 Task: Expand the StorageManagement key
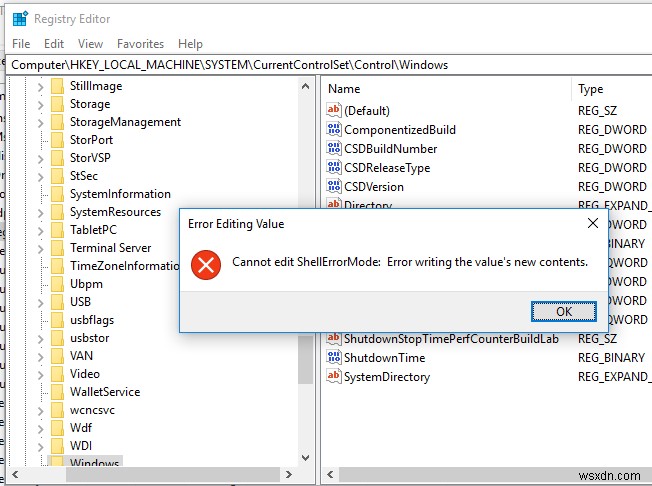pos(40,123)
